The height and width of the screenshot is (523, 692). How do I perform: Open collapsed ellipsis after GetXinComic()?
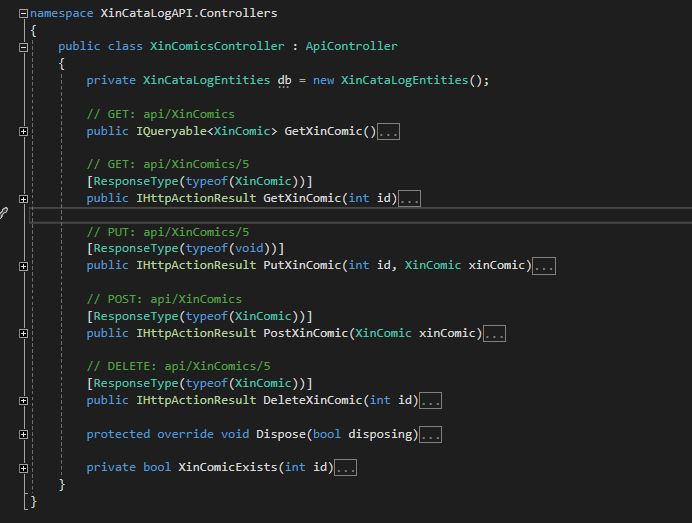[x=388, y=132]
